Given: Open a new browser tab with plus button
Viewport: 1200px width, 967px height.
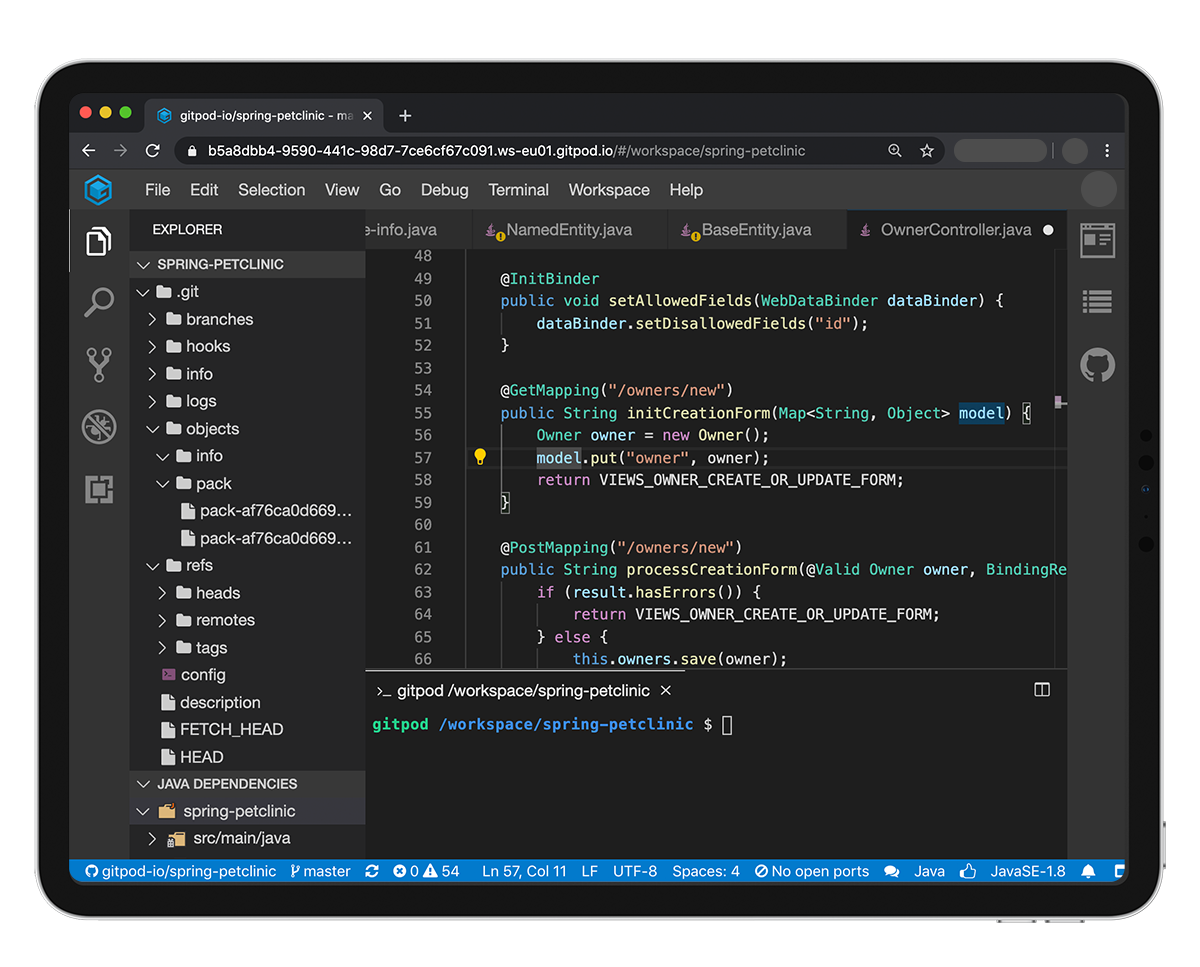Looking at the screenshot, I should pos(405,116).
